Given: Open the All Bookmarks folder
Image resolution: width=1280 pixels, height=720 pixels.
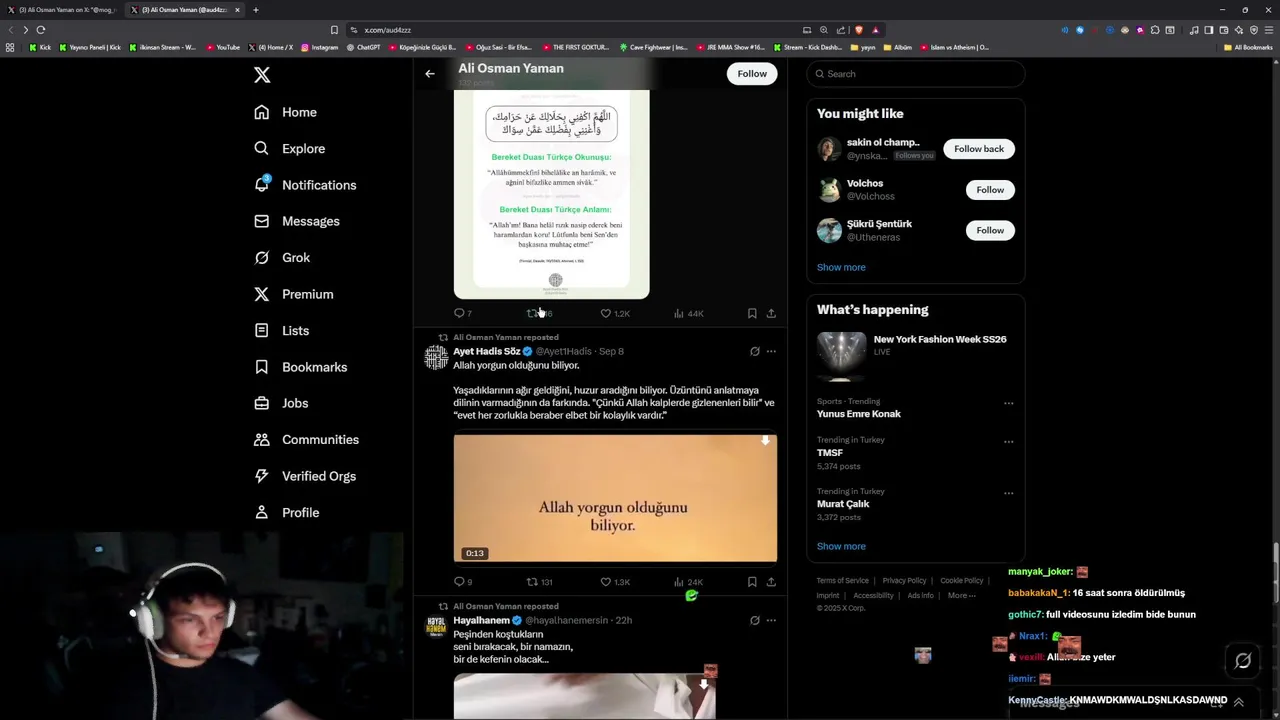Looking at the screenshot, I should coord(1248,47).
